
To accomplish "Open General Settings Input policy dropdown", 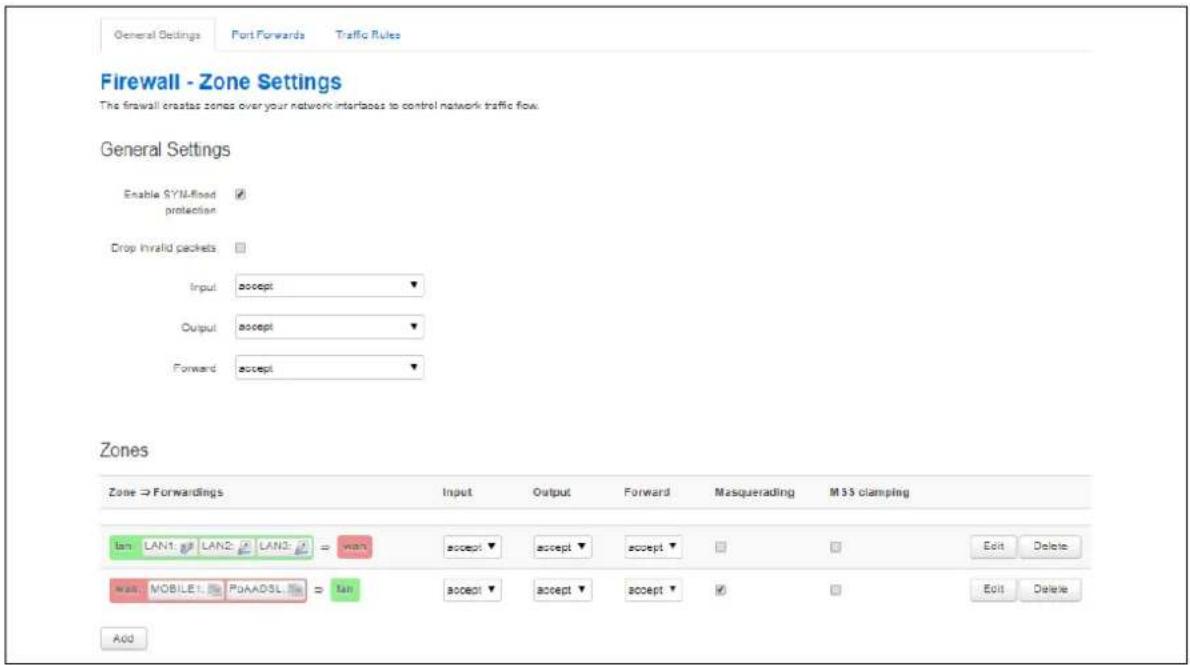I will click(329, 286).
